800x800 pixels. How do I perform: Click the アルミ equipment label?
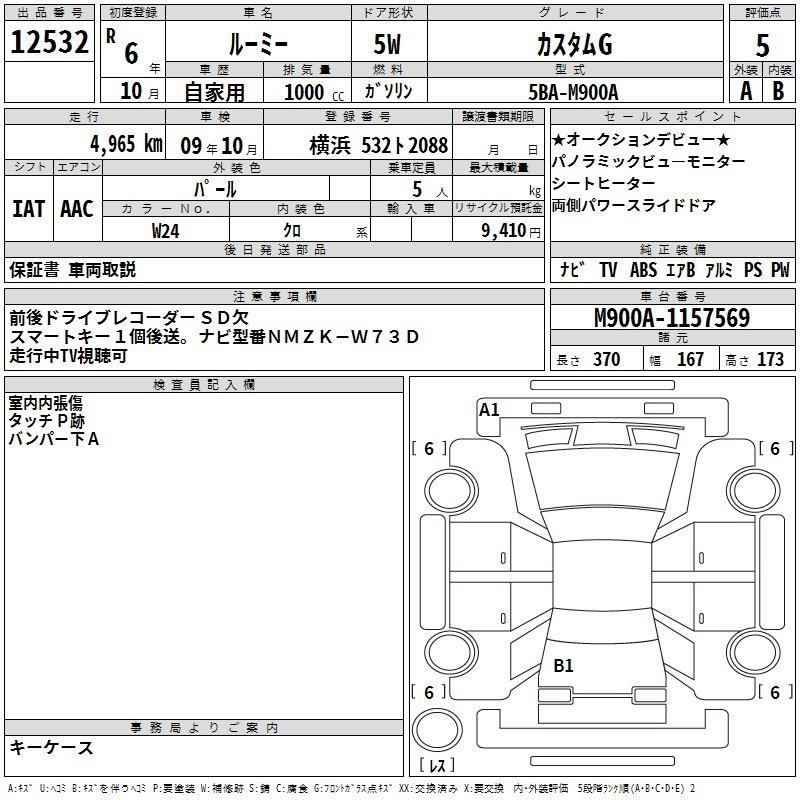[x=716, y=270]
